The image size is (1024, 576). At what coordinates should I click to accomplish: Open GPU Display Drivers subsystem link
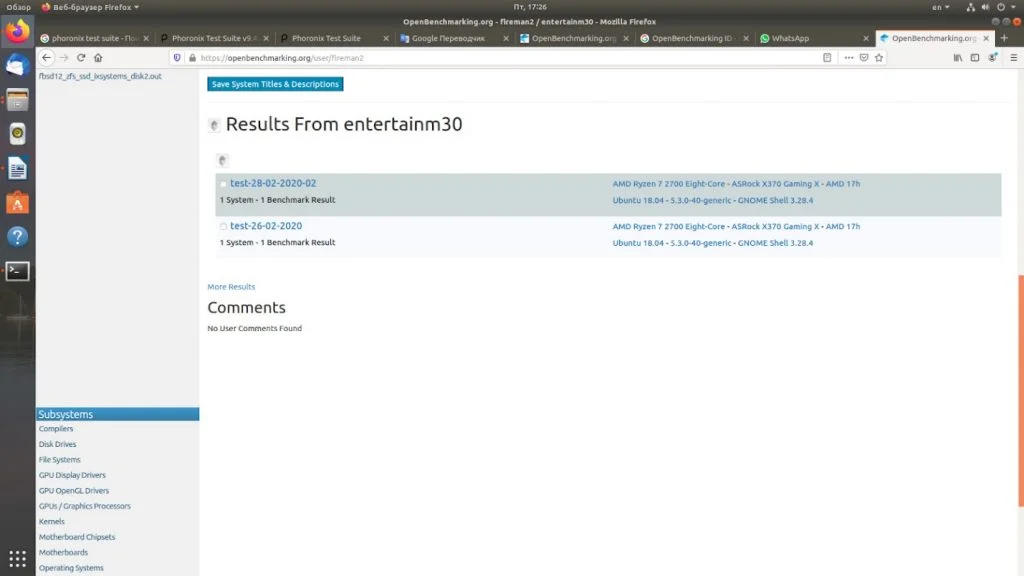click(x=72, y=475)
